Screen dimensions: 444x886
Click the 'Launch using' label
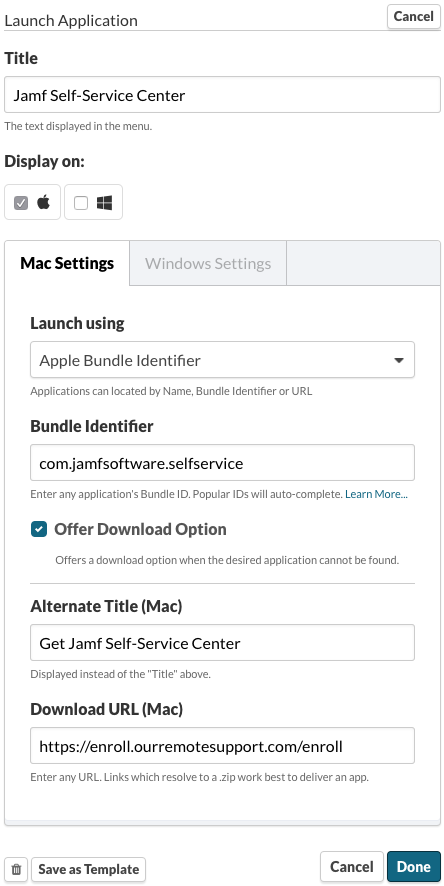pyautogui.click(x=77, y=323)
